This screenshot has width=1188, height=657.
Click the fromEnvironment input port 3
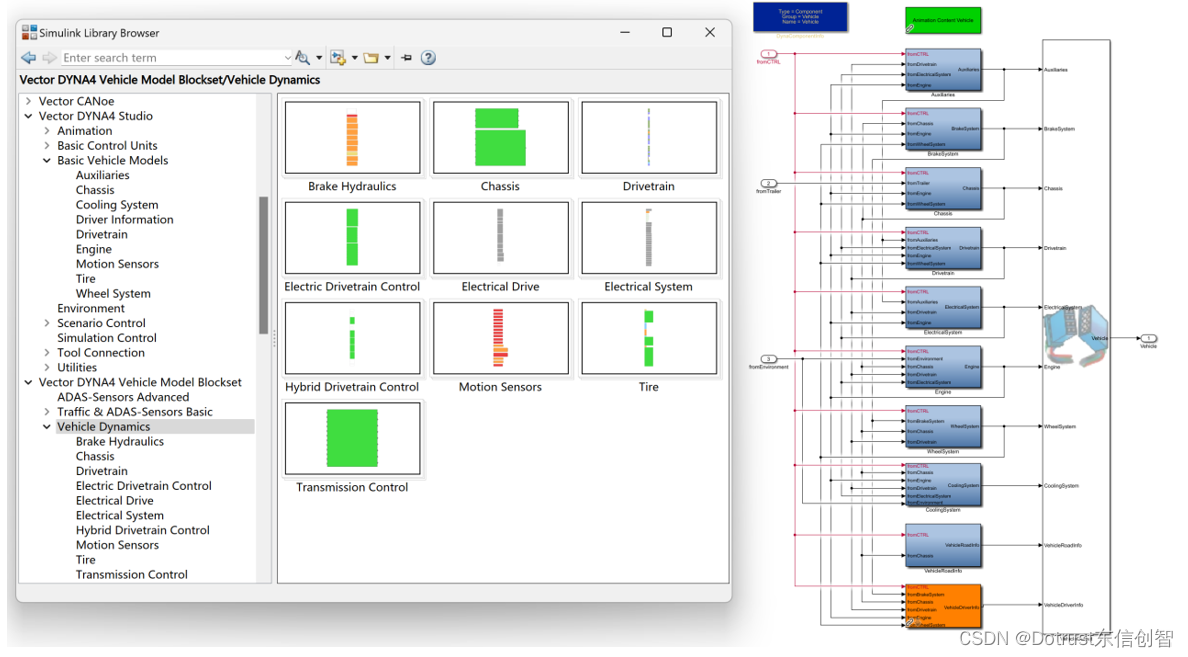(x=768, y=359)
